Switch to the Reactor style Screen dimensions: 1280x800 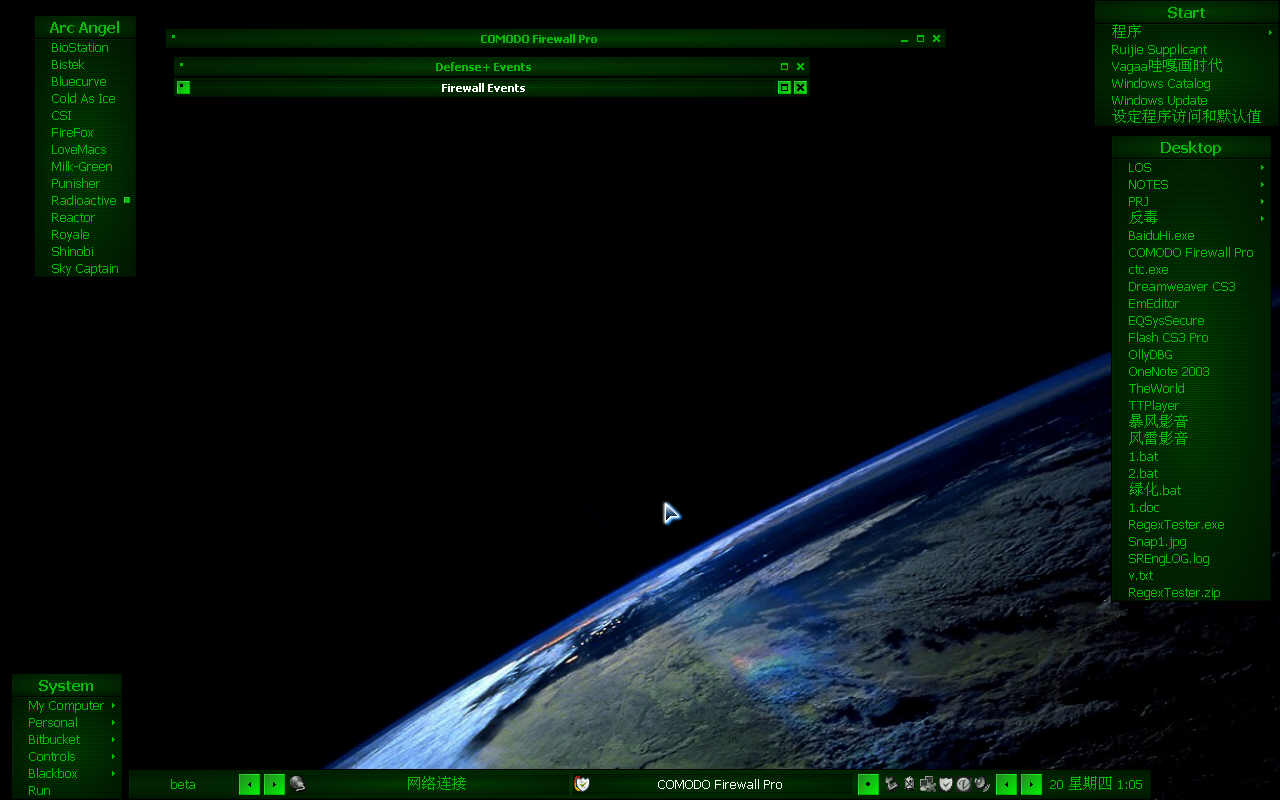[x=73, y=218]
